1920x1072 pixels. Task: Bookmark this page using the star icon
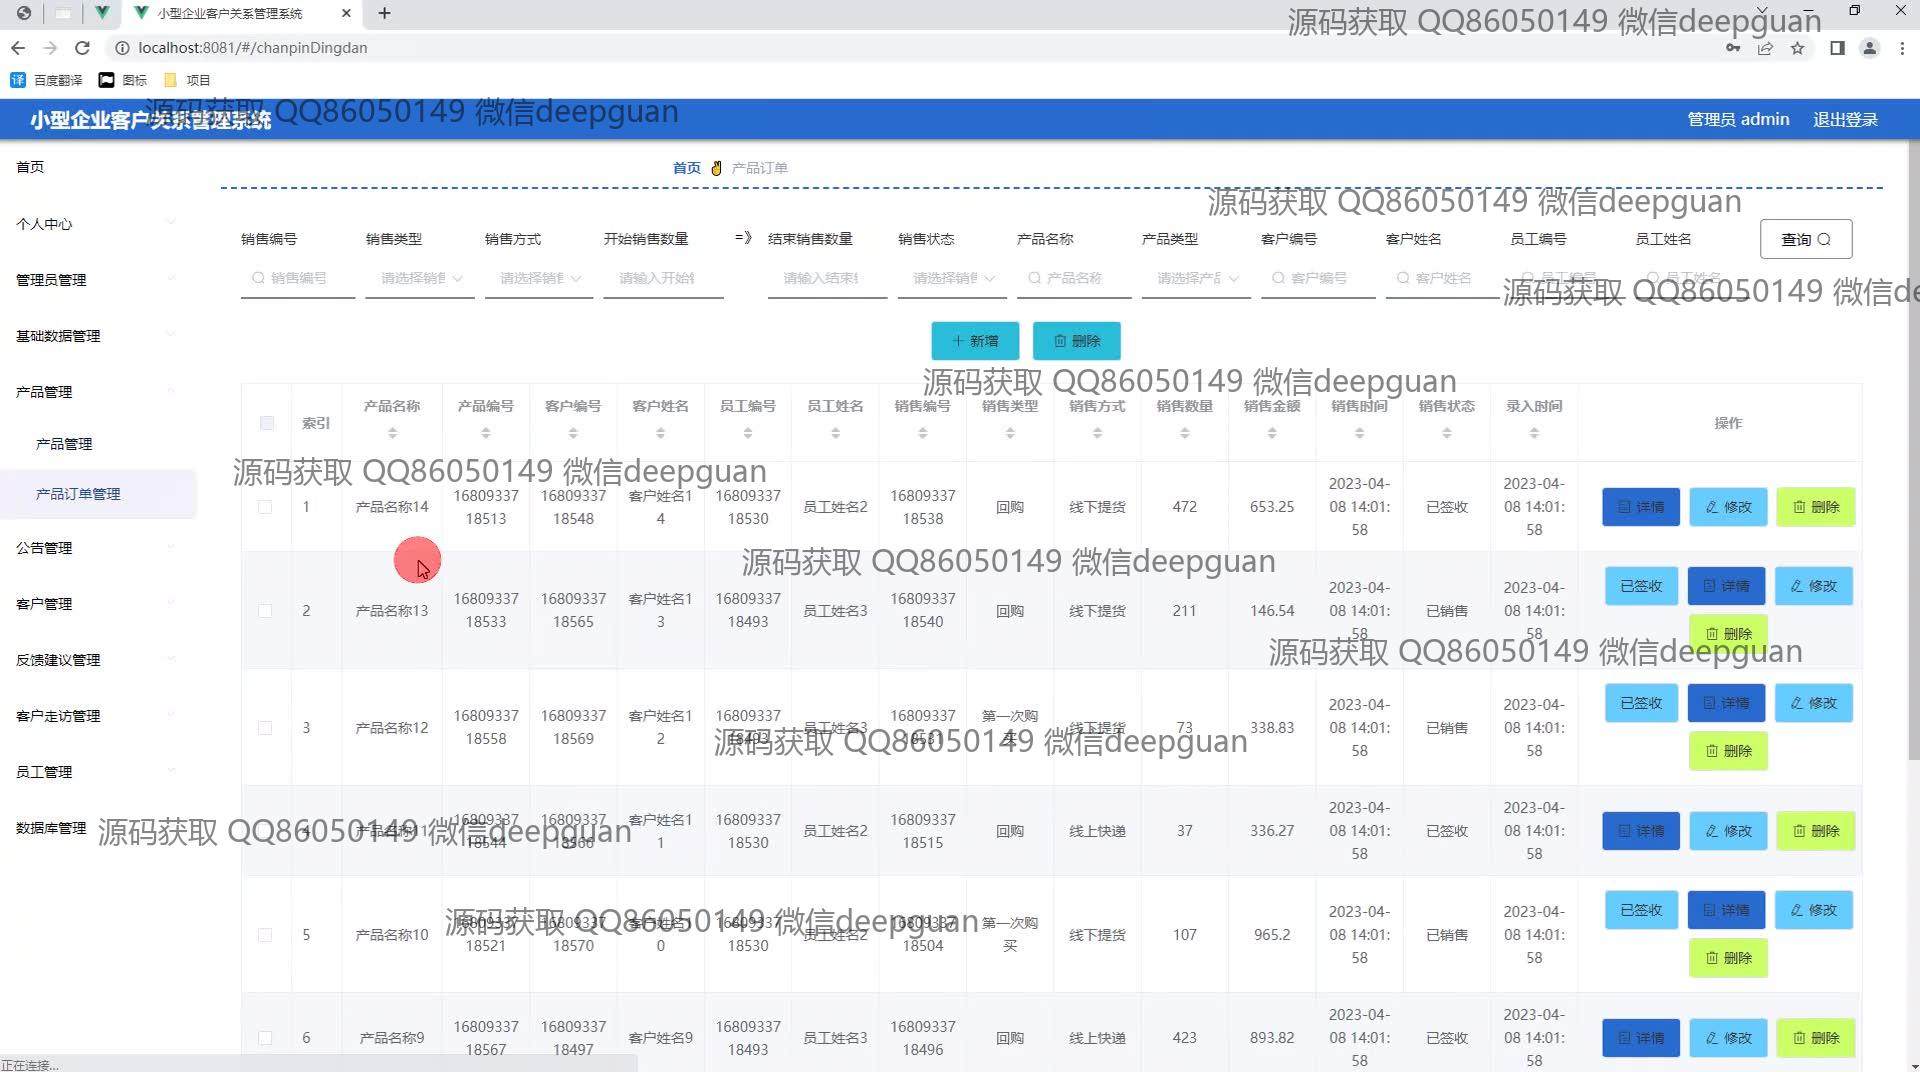[x=1797, y=48]
